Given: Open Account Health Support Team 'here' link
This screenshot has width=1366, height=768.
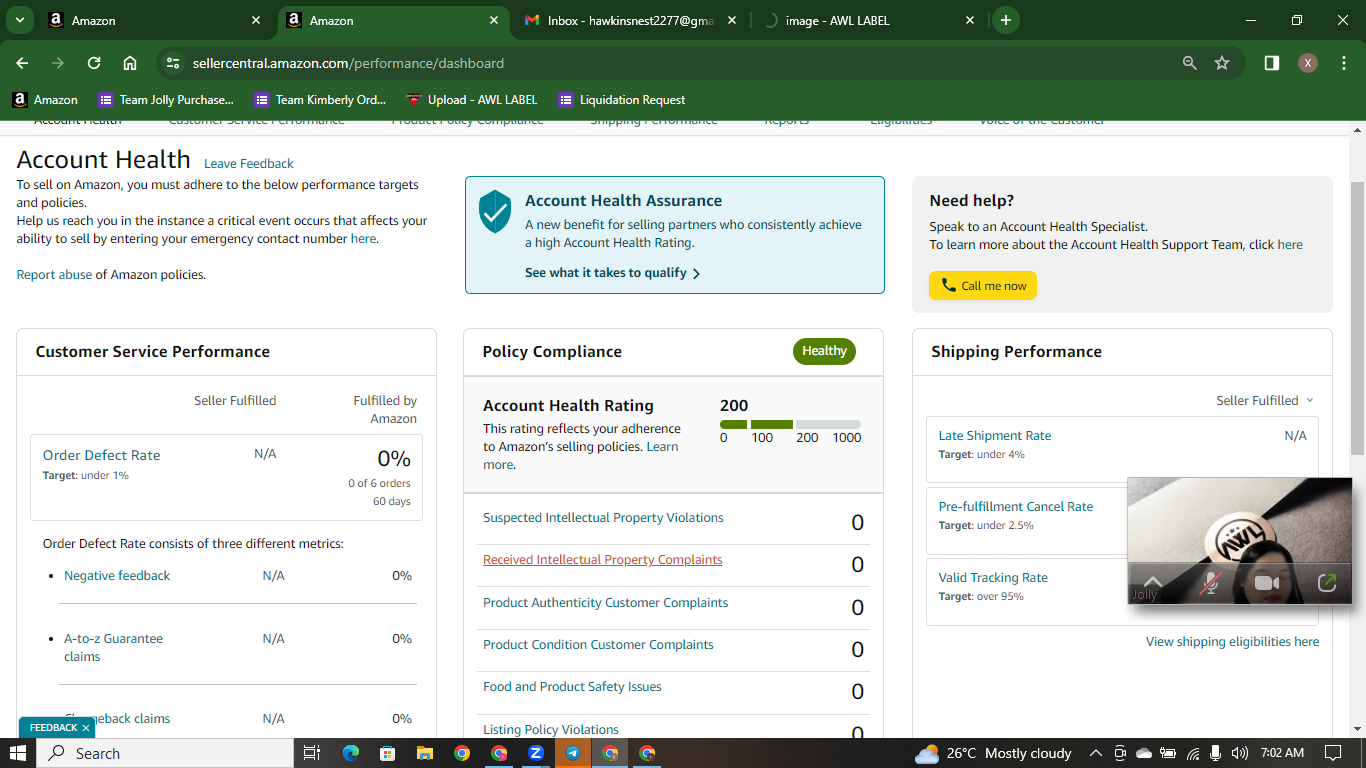Looking at the screenshot, I should coord(1290,245).
